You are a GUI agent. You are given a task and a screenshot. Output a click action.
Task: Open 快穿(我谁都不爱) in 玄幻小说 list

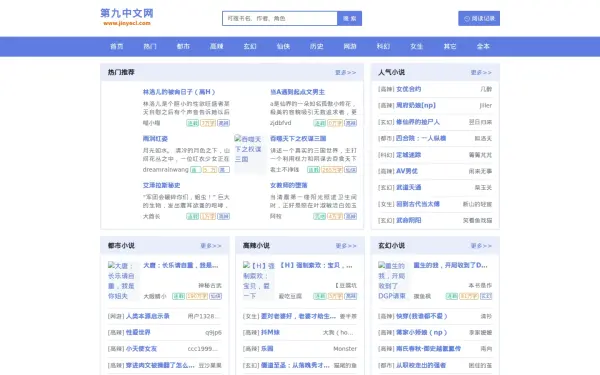[x=422, y=316]
